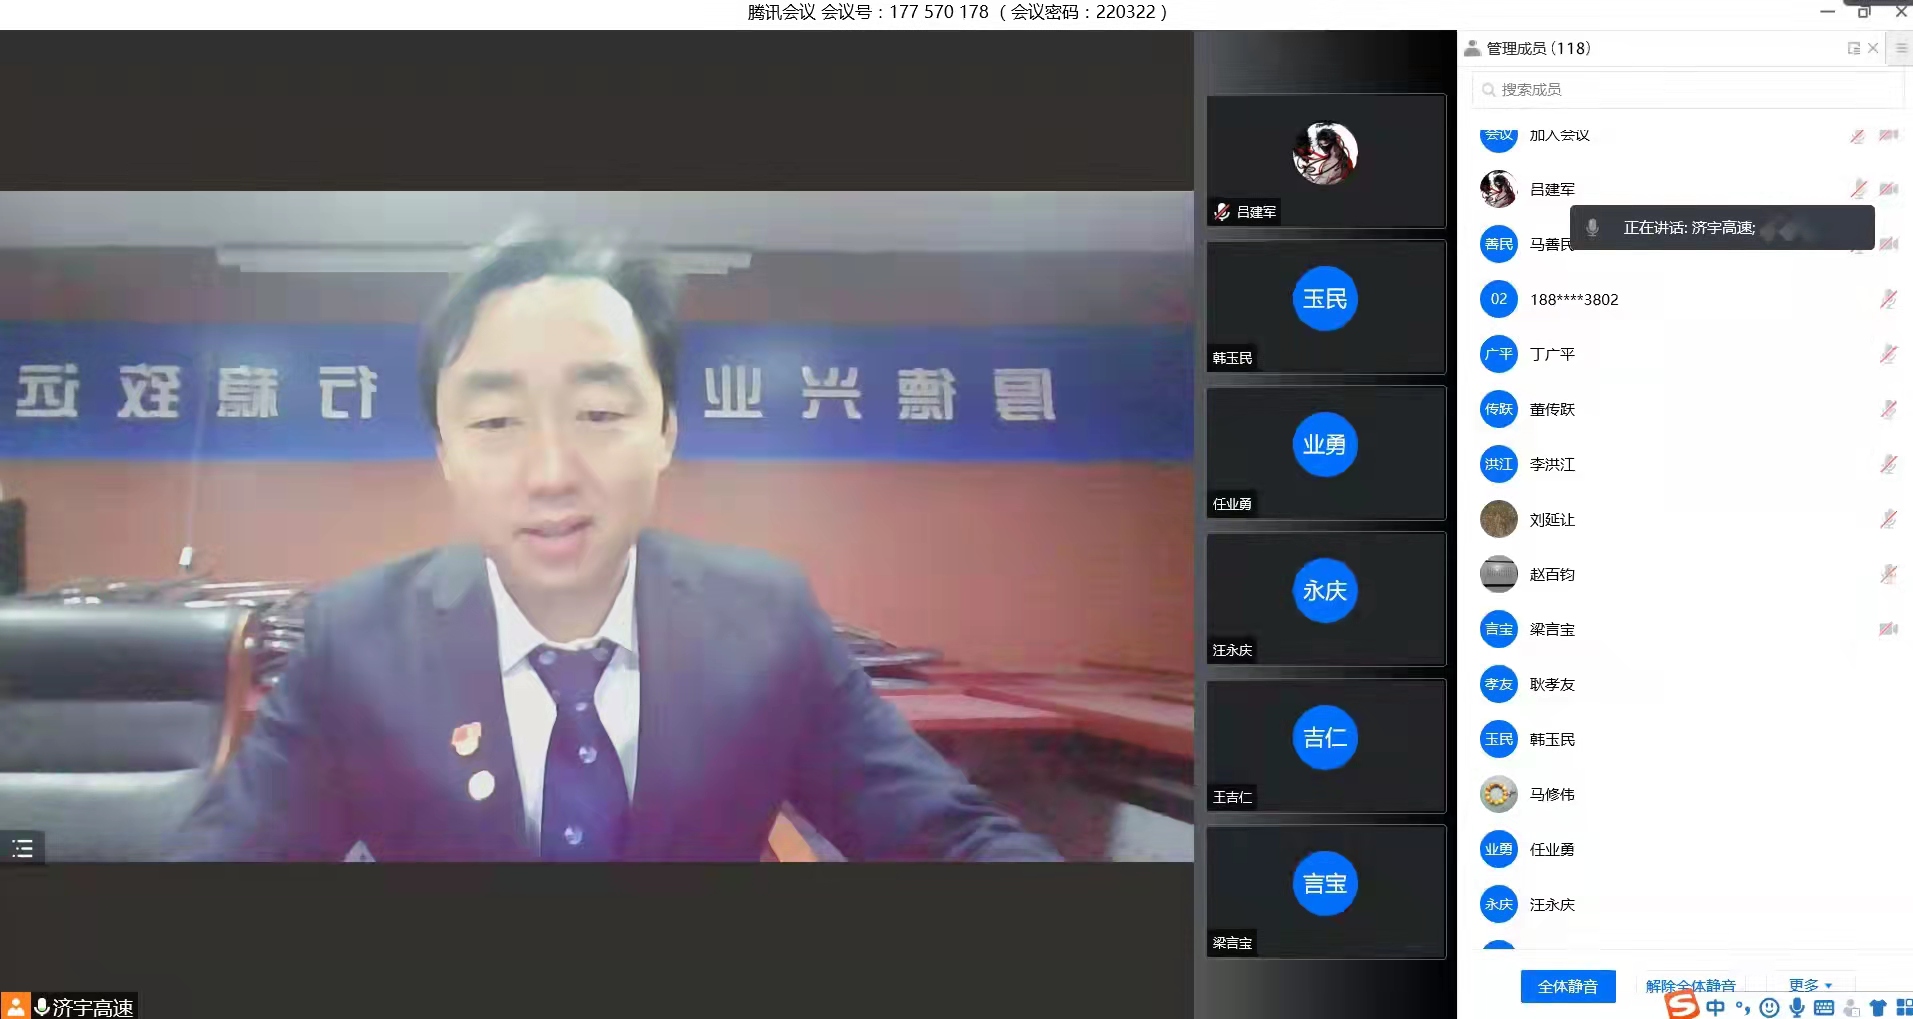1913x1019 pixels.
Task: Close the manage members panel
Action: [x=1873, y=48]
